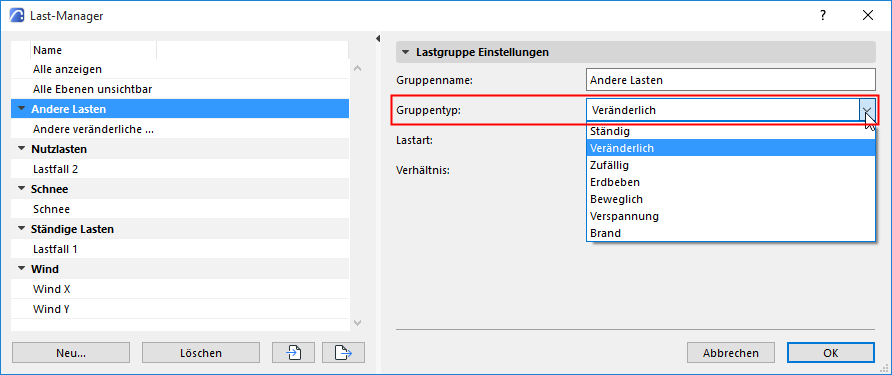Screen dimensions: 892x375
Task: Collapse the Ständige Lasten group triangle
Action: (x=22, y=229)
